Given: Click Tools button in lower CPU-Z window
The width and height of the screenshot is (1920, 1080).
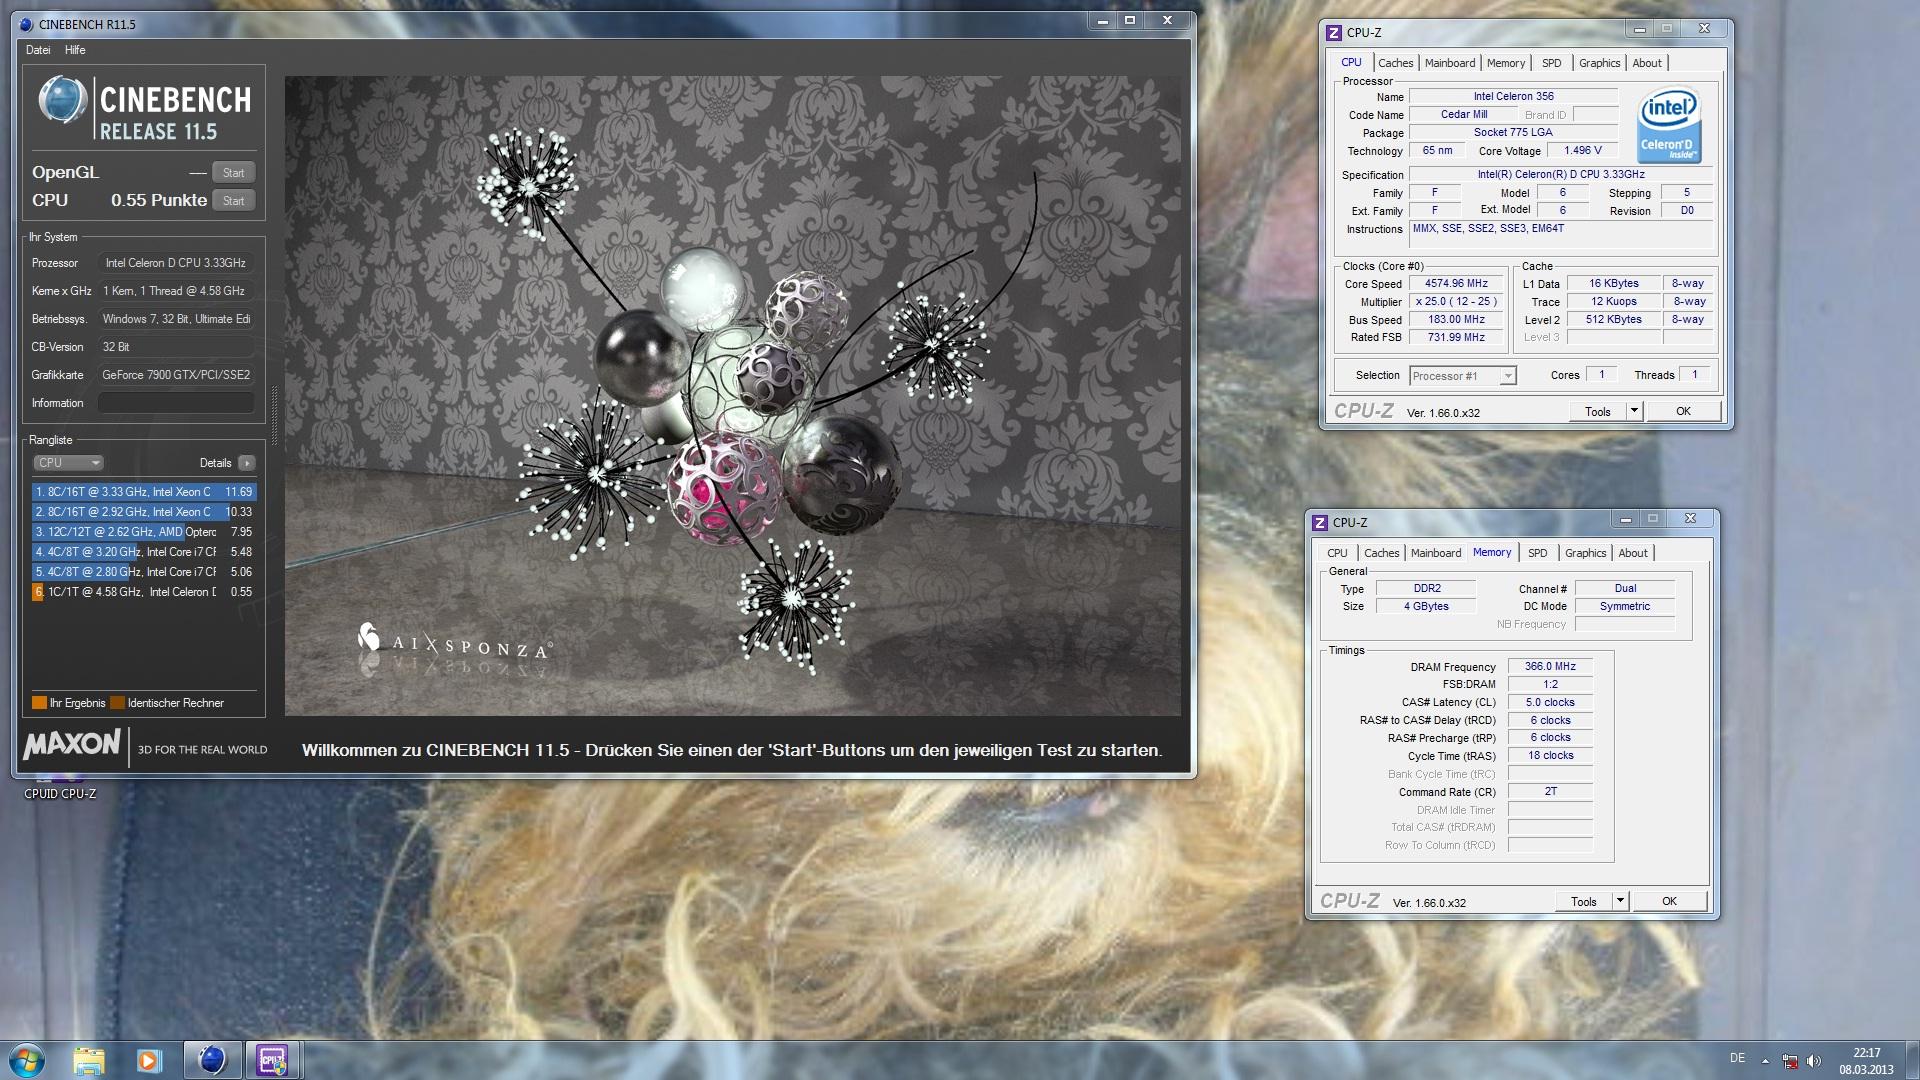Looking at the screenshot, I should pyautogui.click(x=1584, y=902).
